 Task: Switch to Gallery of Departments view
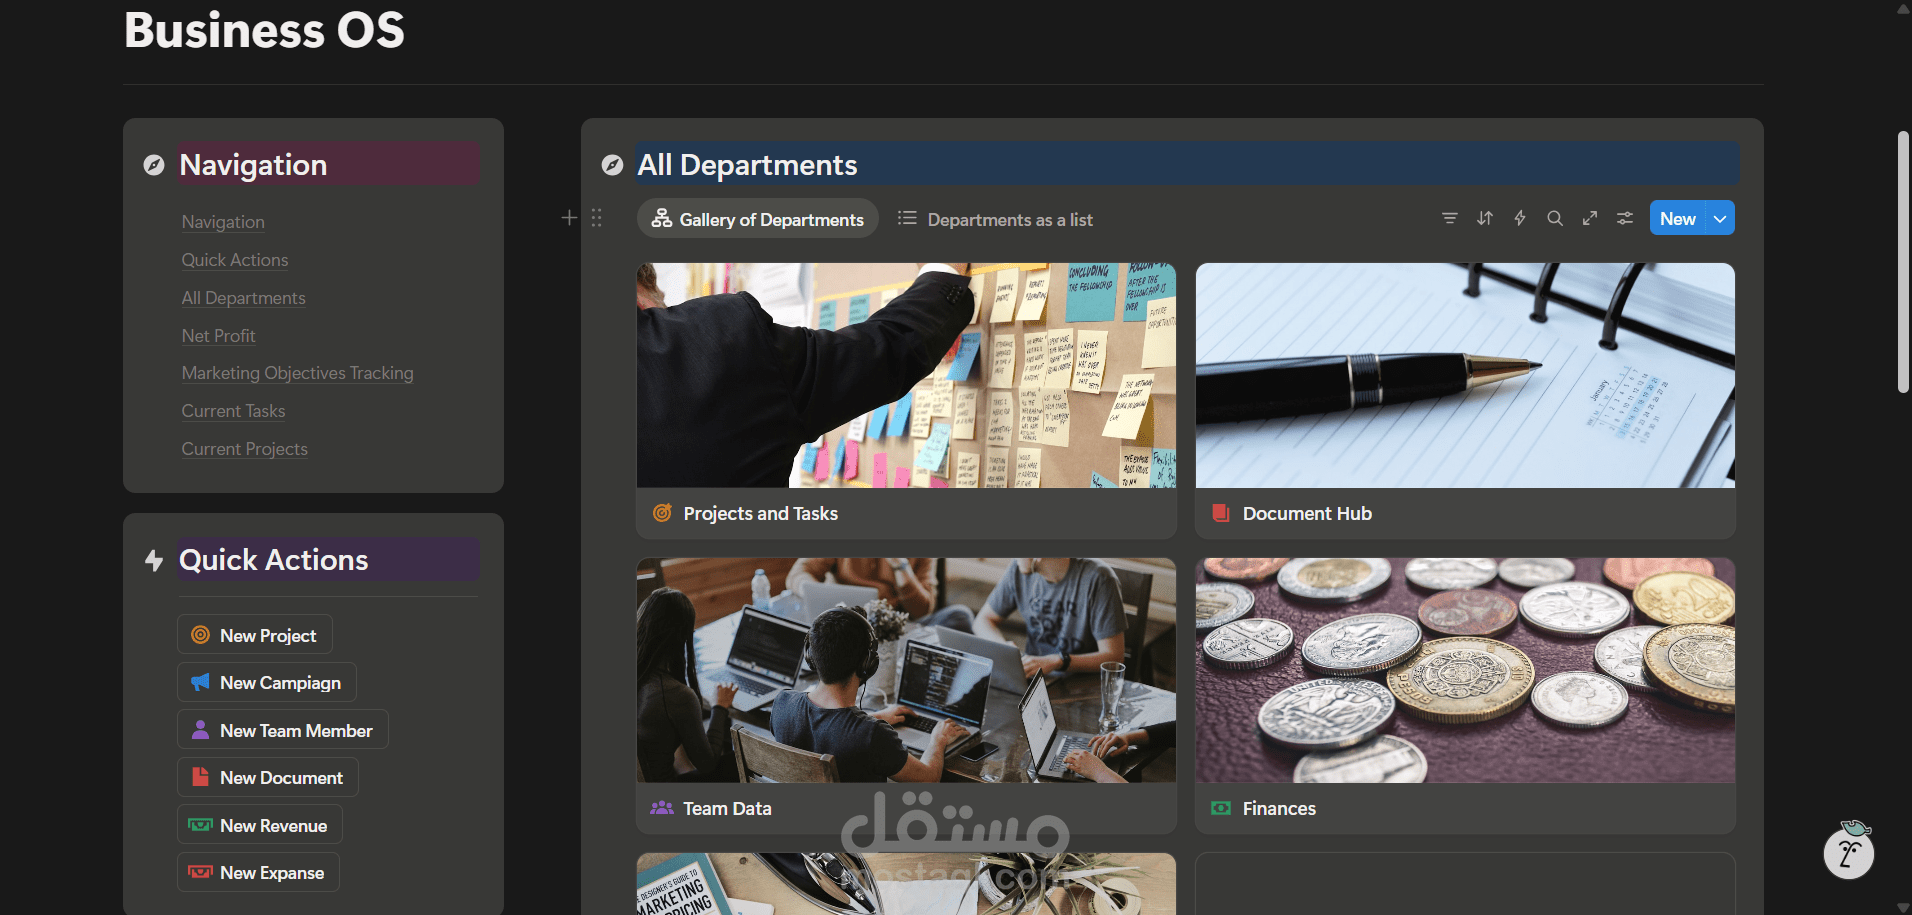[x=758, y=219]
